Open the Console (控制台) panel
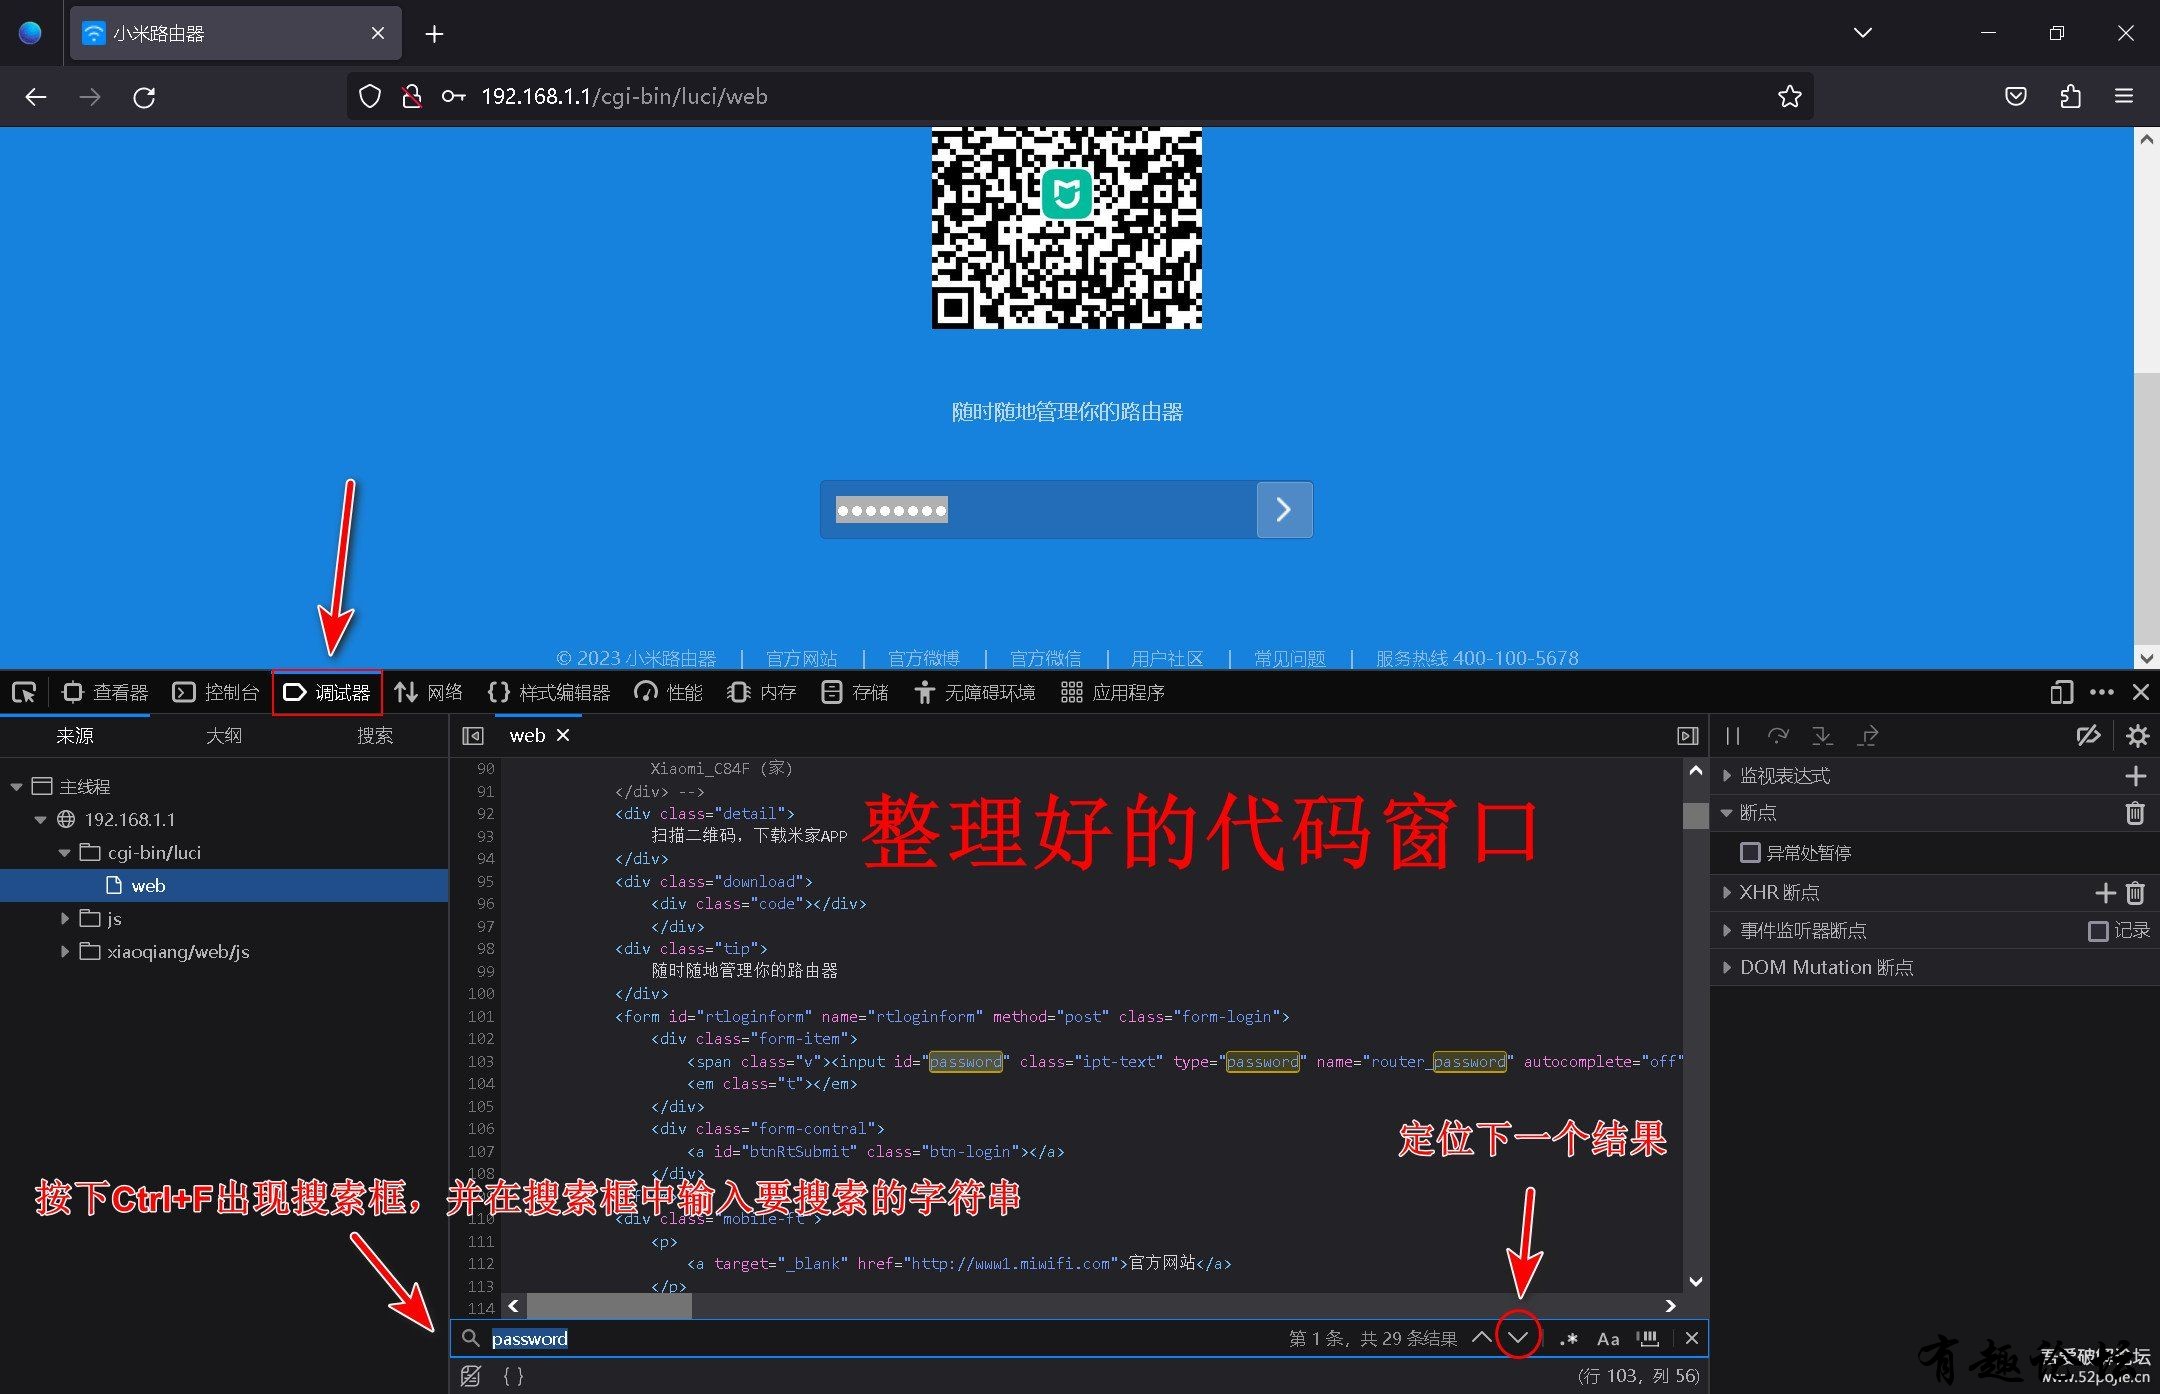Image resolution: width=2160 pixels, height=1394 pixels. click(216, 692)
